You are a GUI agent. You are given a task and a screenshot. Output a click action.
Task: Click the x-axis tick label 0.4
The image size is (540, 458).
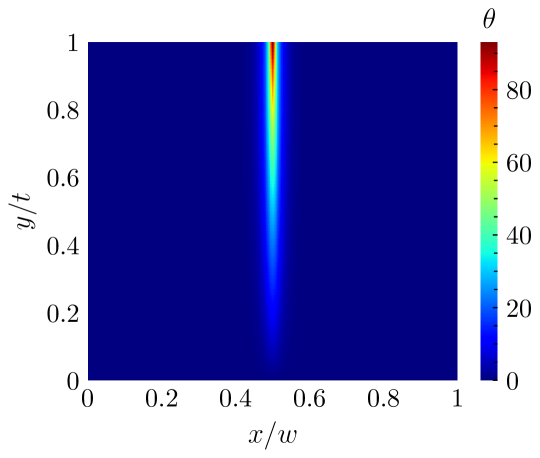click(236, 399)
